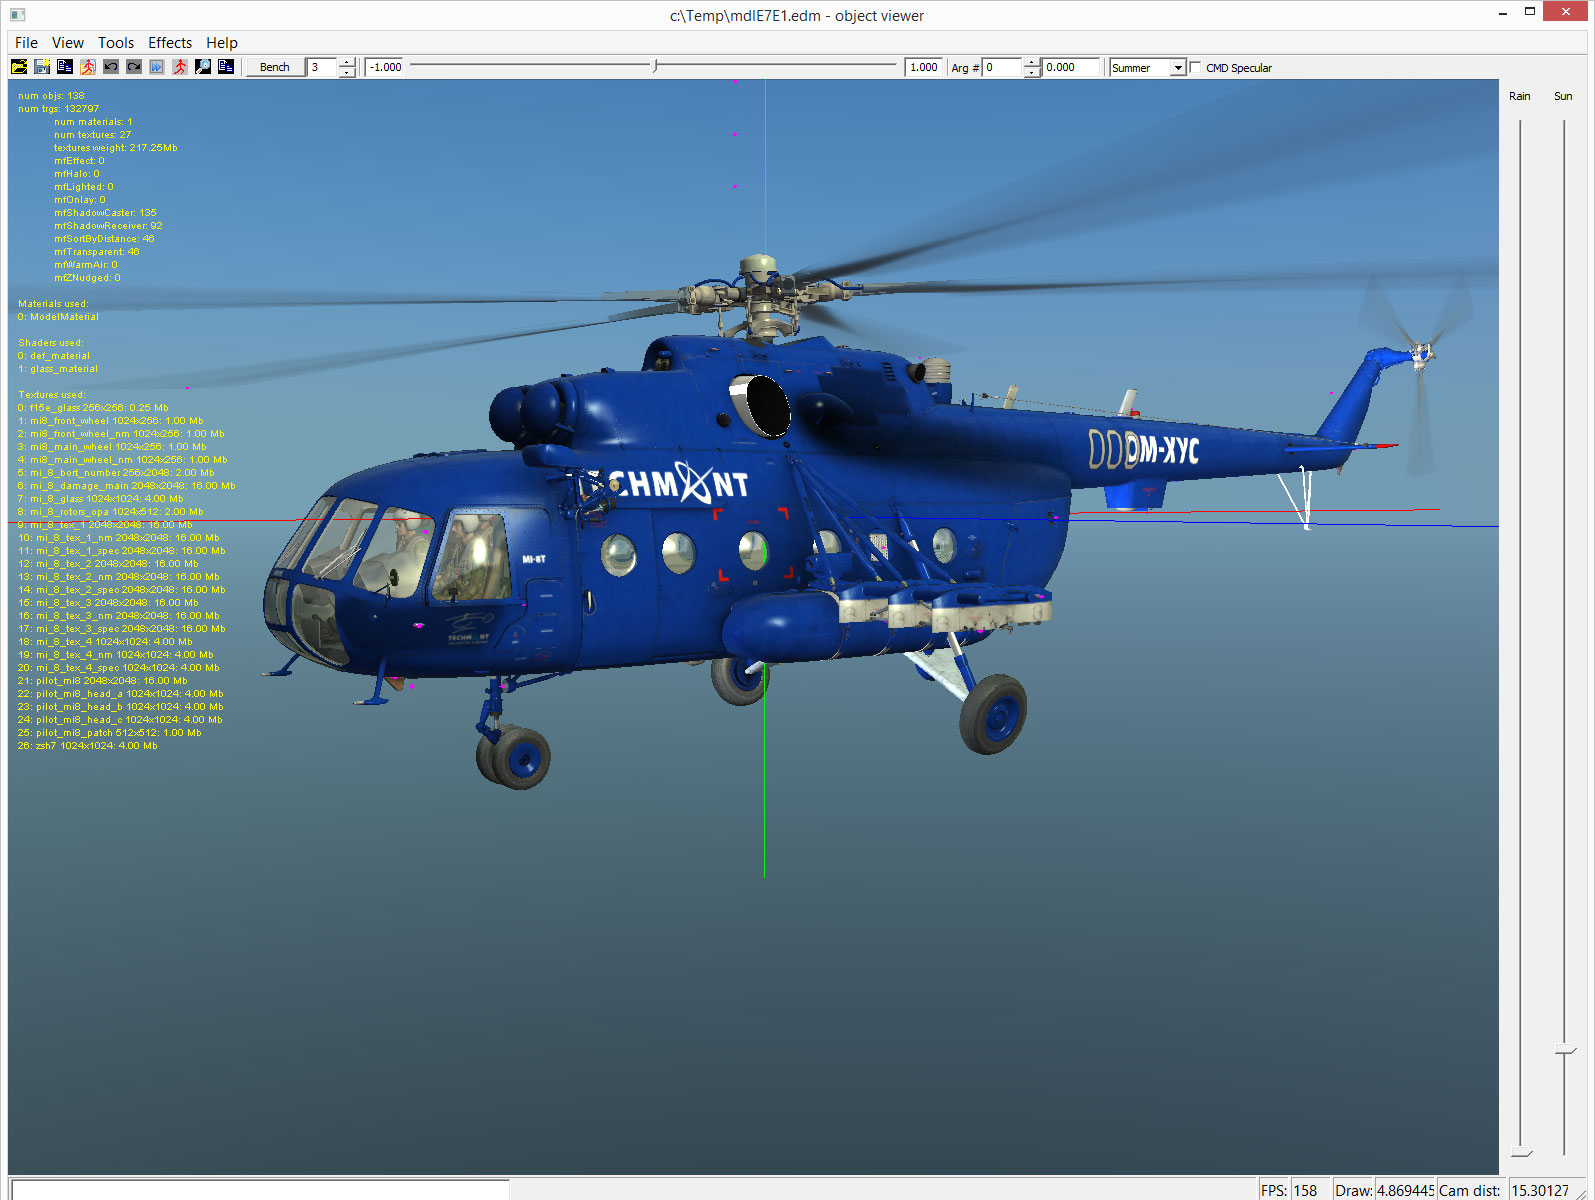Click the redo arrow icon
The width and height of the screenshot is (1595, 1200).
pos(134,67)
